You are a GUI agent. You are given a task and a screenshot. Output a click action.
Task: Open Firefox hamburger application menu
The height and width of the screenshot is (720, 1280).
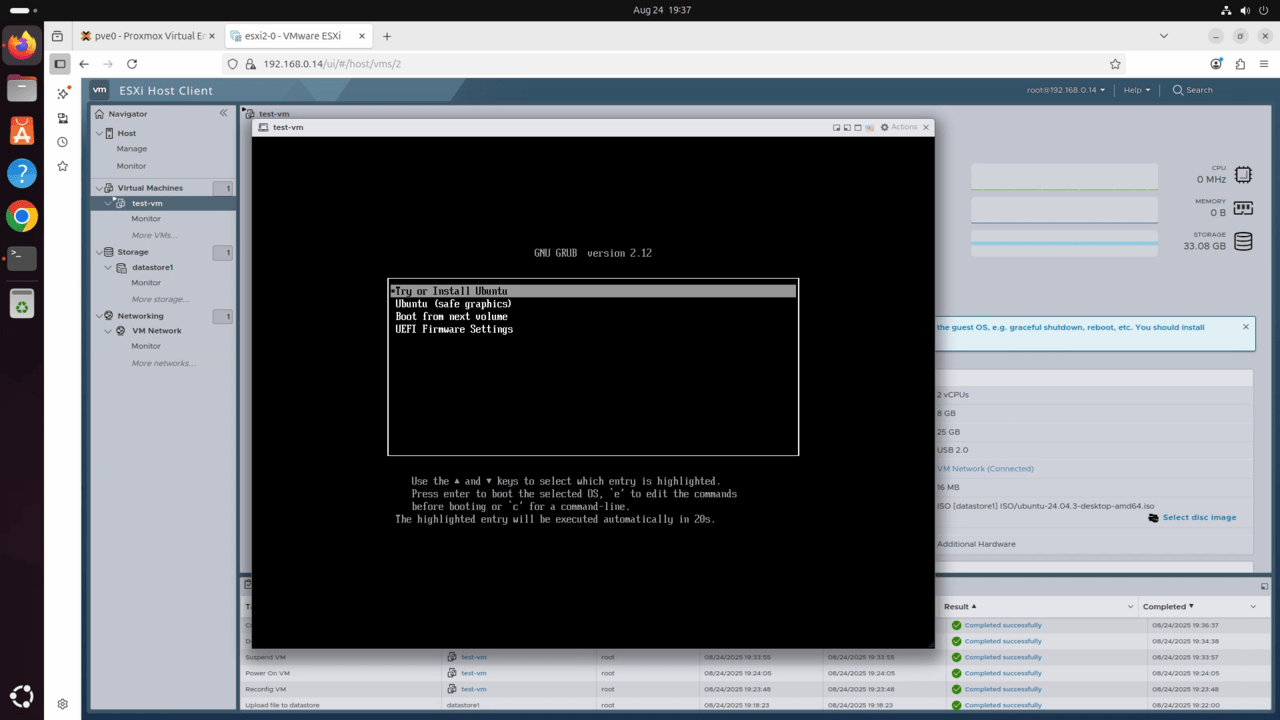coord(1263,64)
